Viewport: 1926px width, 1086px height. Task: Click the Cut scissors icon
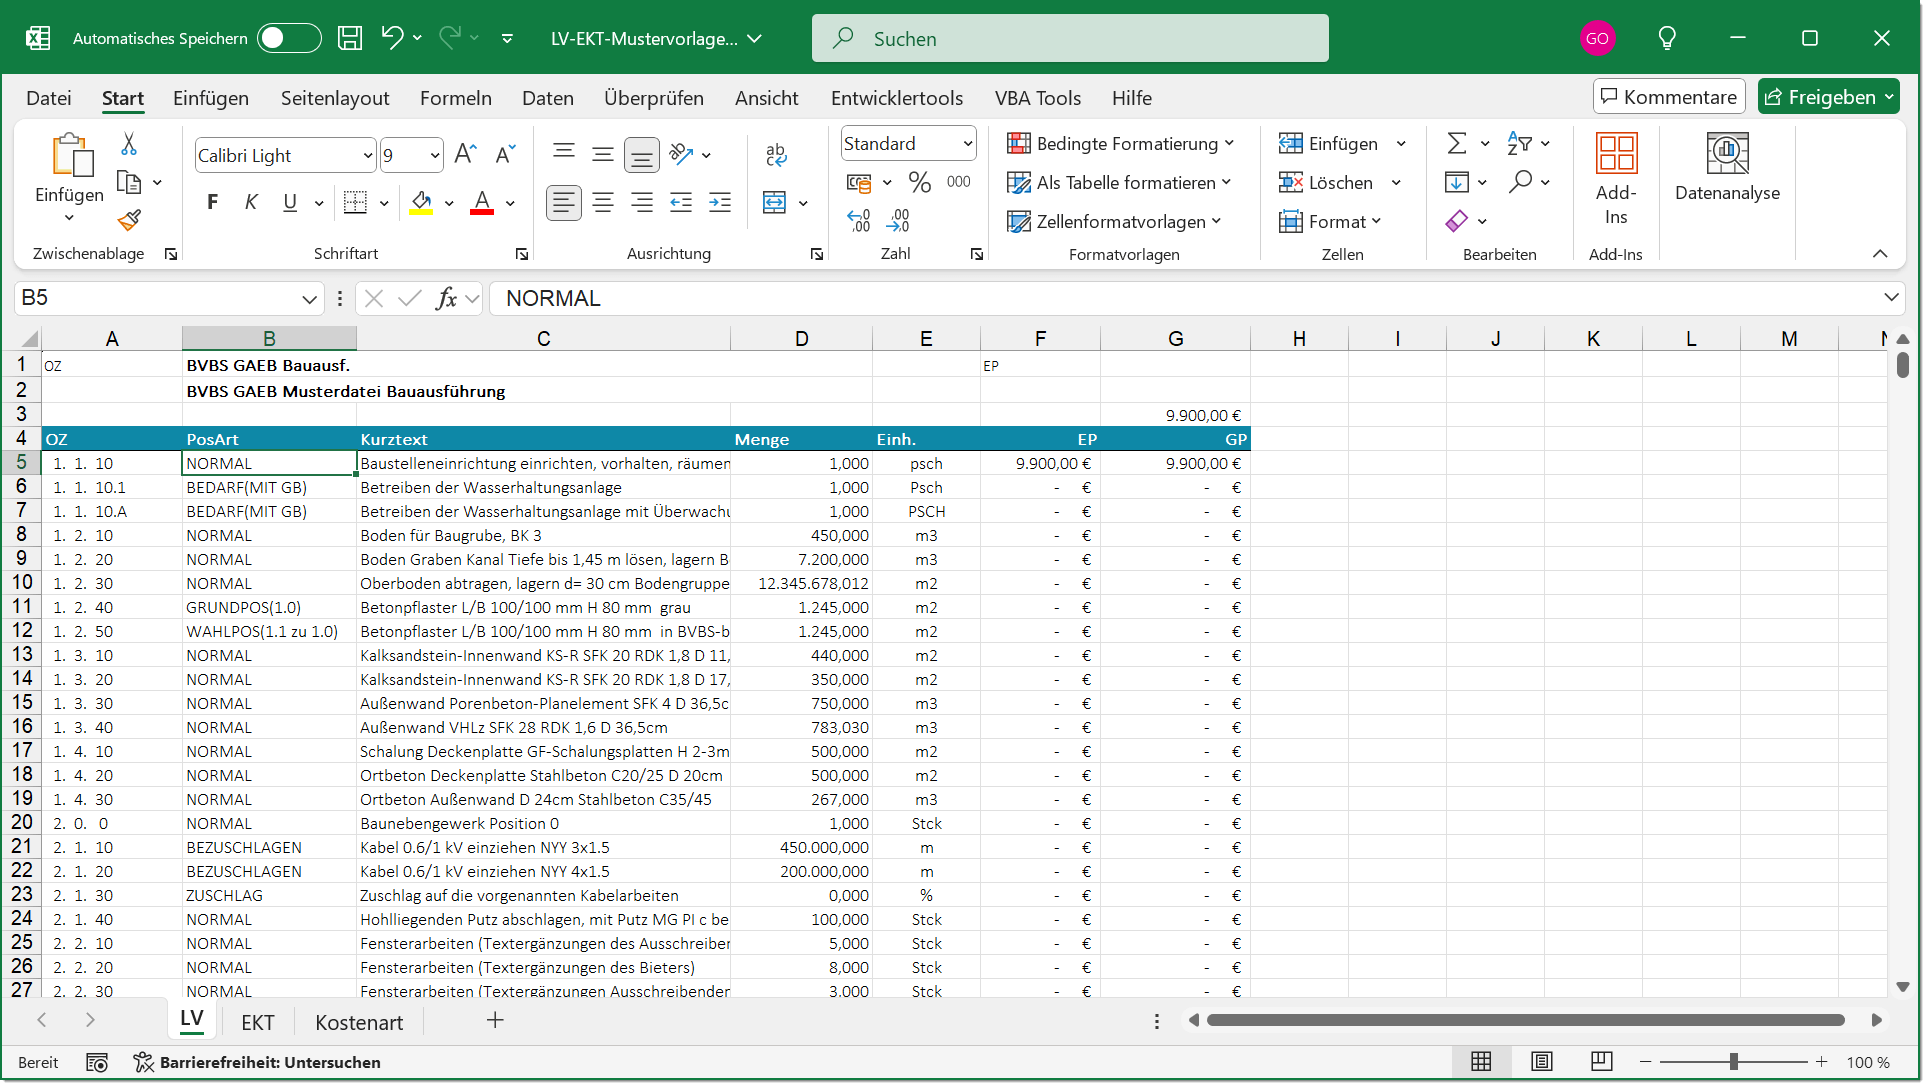click(x=129, y=144)
